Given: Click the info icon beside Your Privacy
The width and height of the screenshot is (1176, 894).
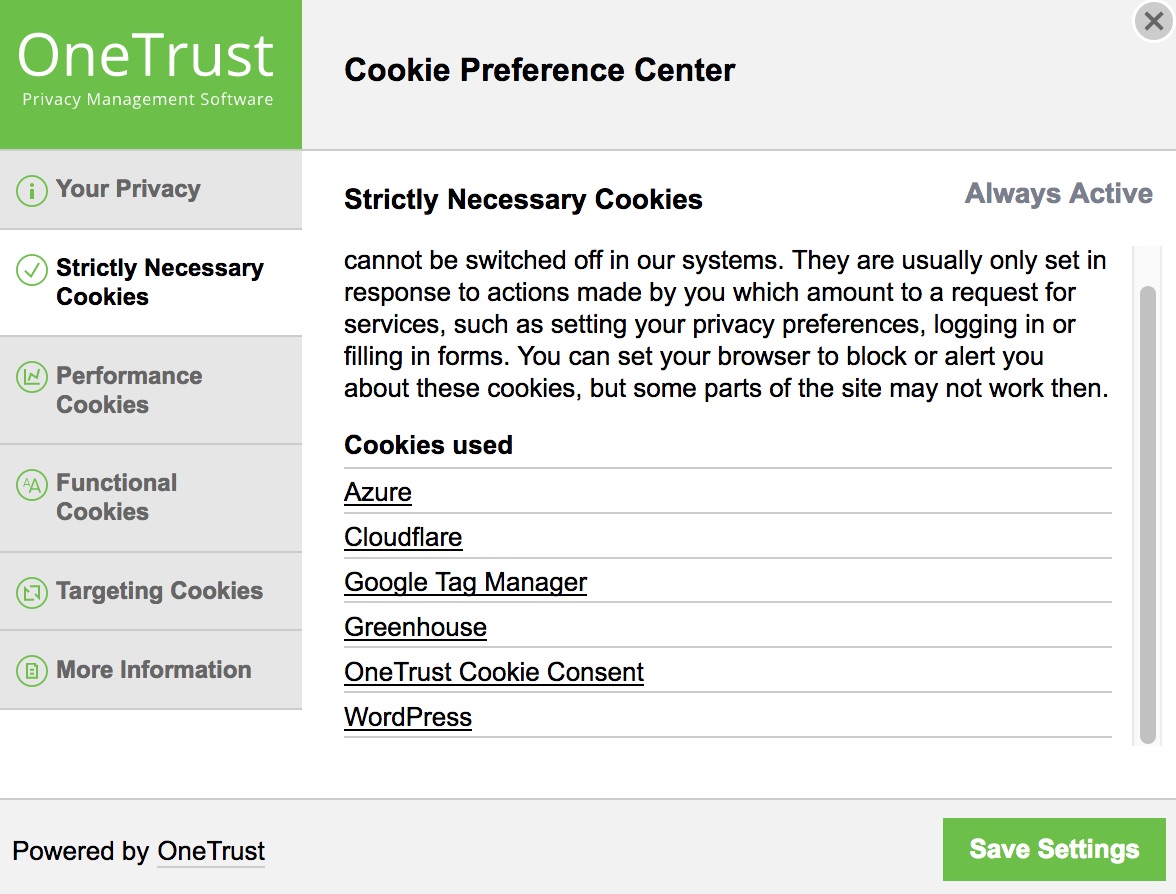Looking at the screenshot, I should pos(30,189).
